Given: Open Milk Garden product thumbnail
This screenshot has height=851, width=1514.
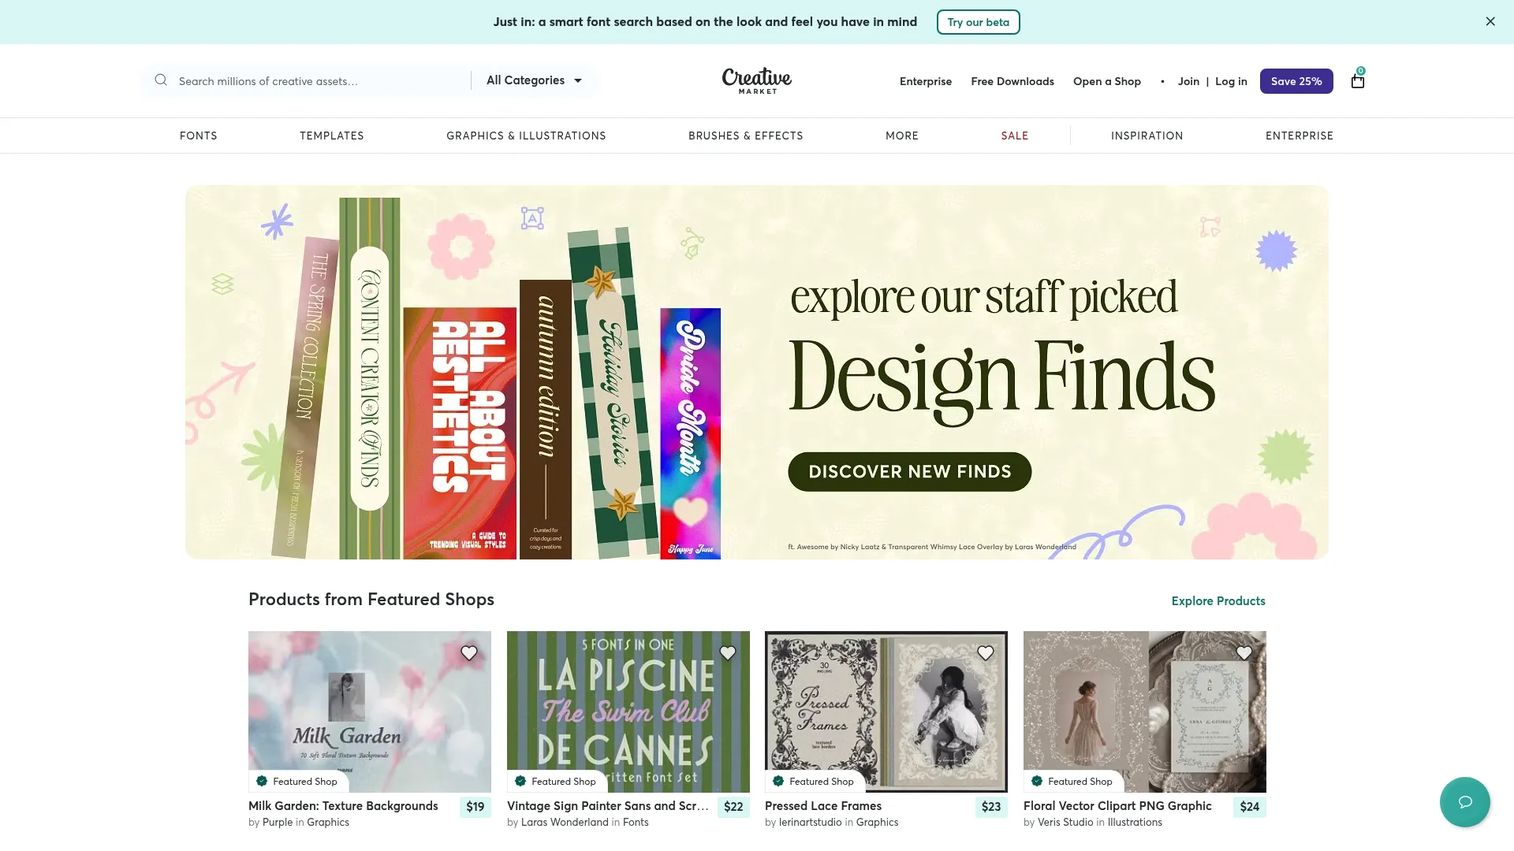Looking at the screenshot, I should point(369,712).
